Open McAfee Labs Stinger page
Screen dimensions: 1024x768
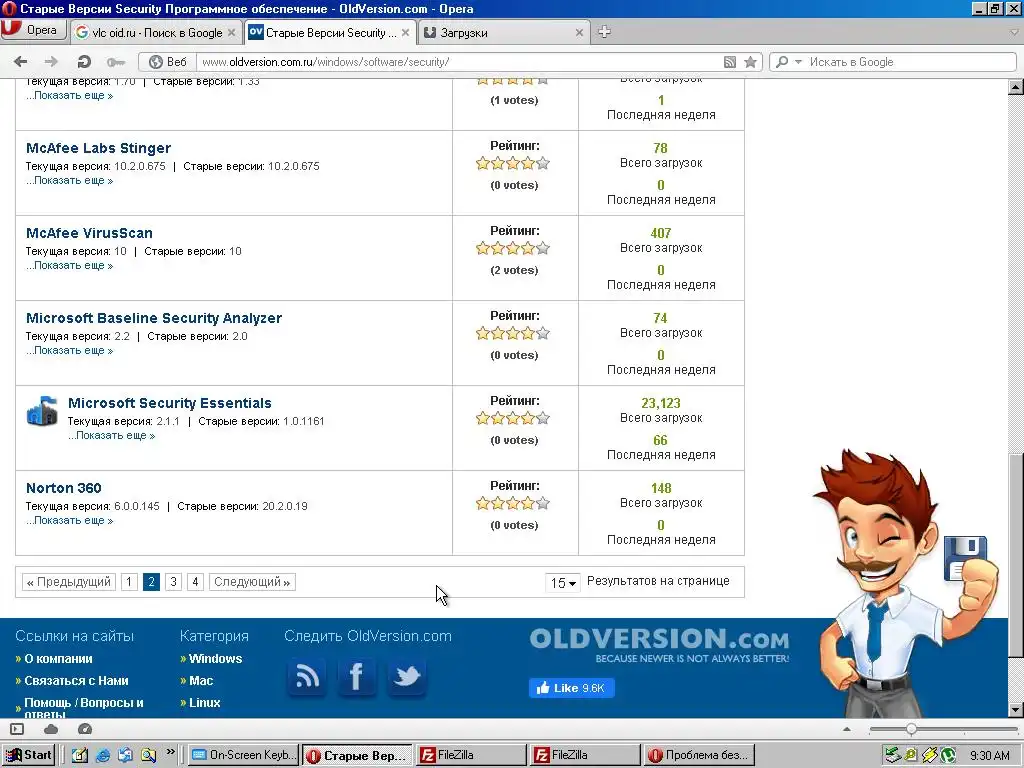pyautogui.click(x=99, y=148)
